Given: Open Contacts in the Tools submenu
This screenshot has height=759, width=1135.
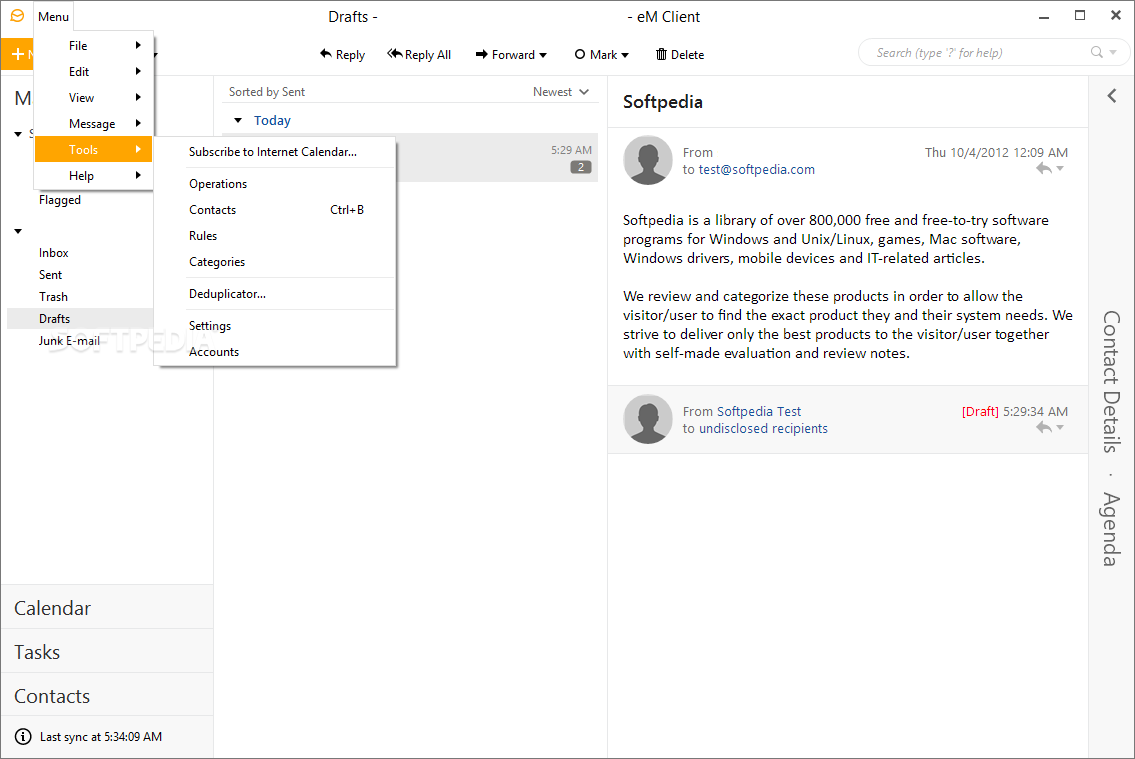Looking at the screenshot, I should [x=275, y=210].
